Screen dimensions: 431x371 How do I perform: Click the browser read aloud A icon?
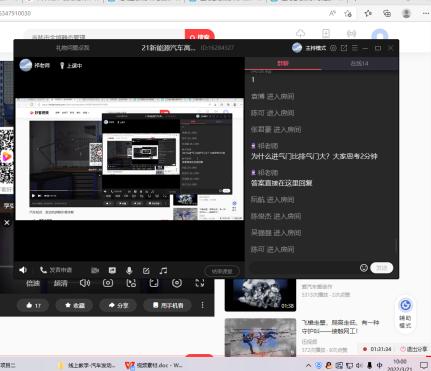(x=332, y=13)
